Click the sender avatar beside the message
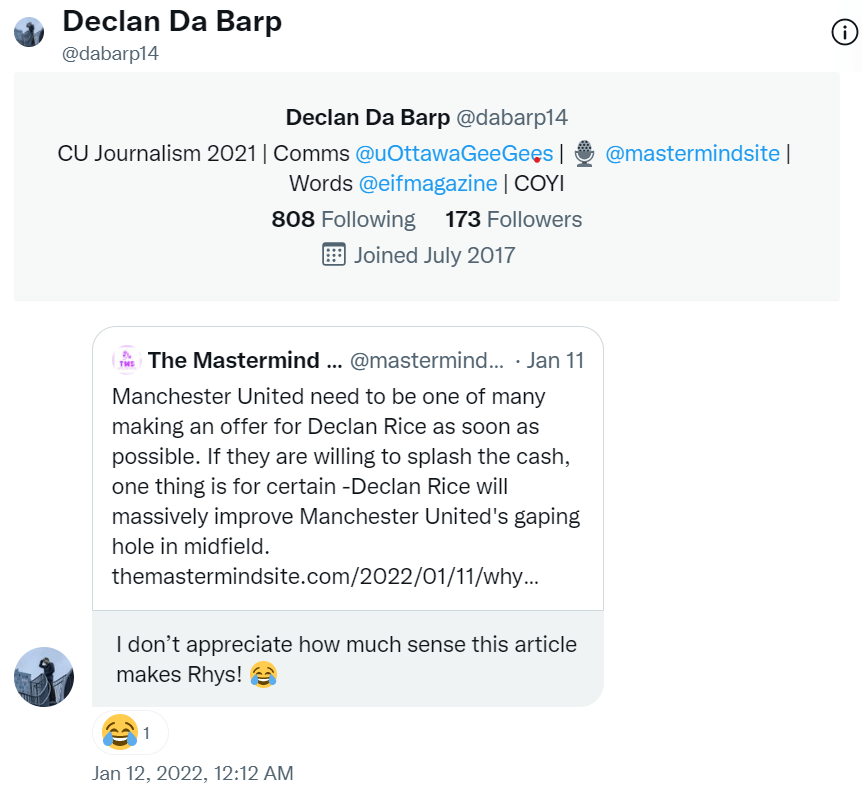The image size is (862, 808). [44, 677]
